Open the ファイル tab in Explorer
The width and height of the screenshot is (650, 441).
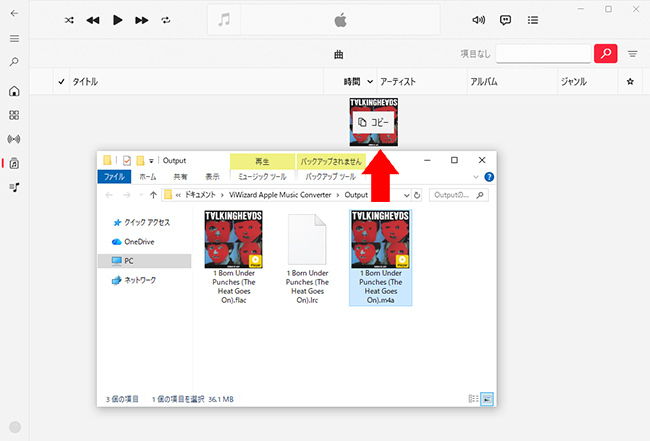[x=114, y=177]
